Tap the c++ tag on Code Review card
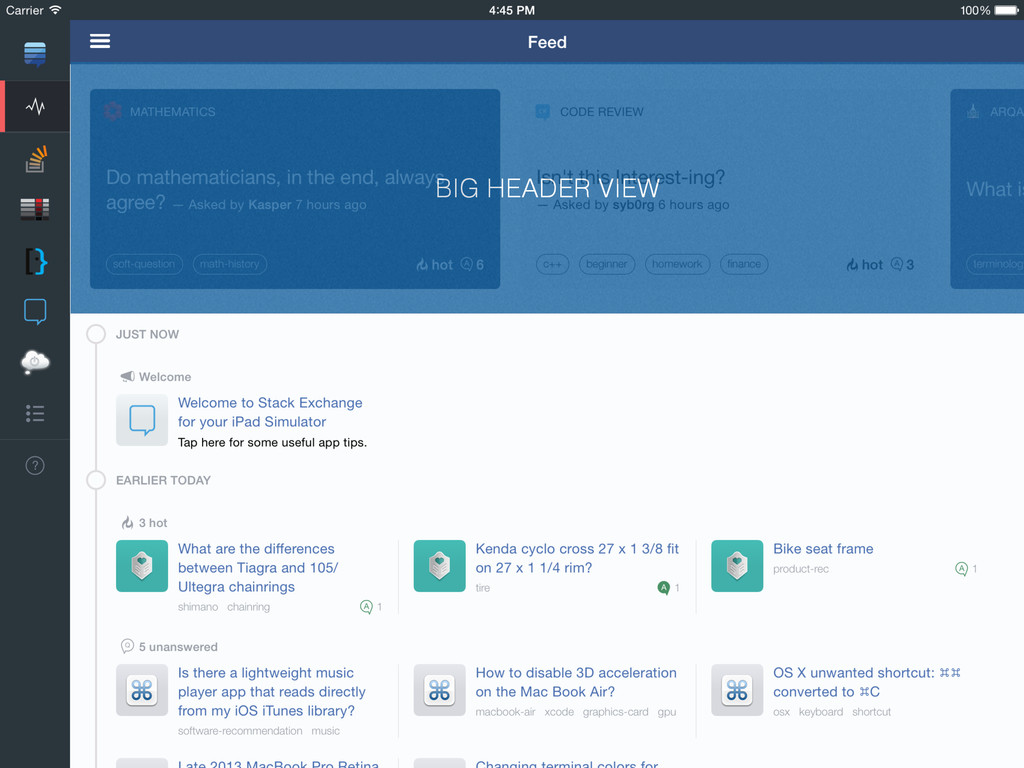 click(x=552, y=264)
